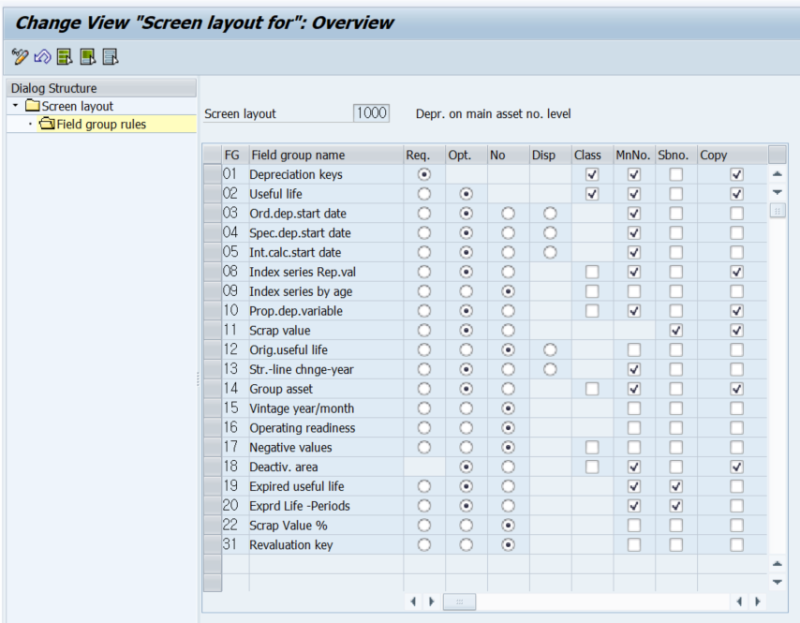Click the Select All toolbar icon
The image size is (800, 623).
[x=65, y=57]
